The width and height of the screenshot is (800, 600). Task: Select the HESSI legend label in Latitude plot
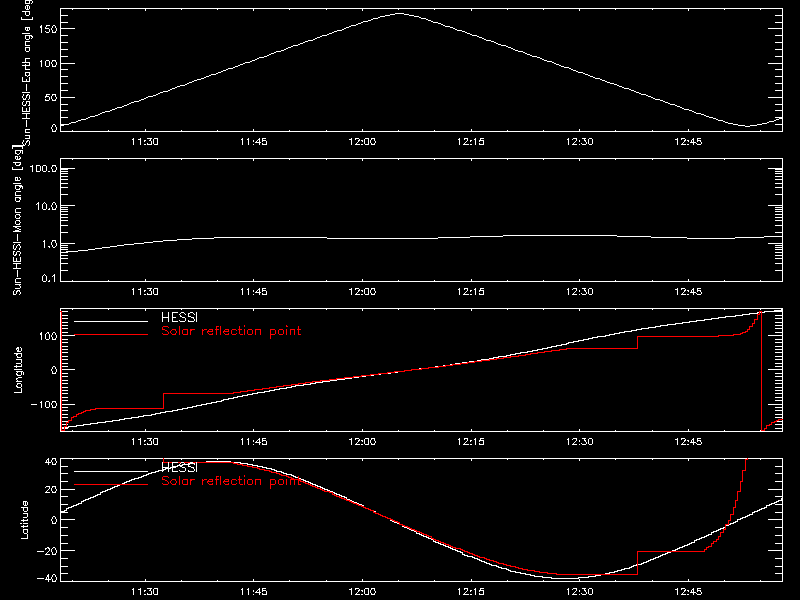[179, 467]
